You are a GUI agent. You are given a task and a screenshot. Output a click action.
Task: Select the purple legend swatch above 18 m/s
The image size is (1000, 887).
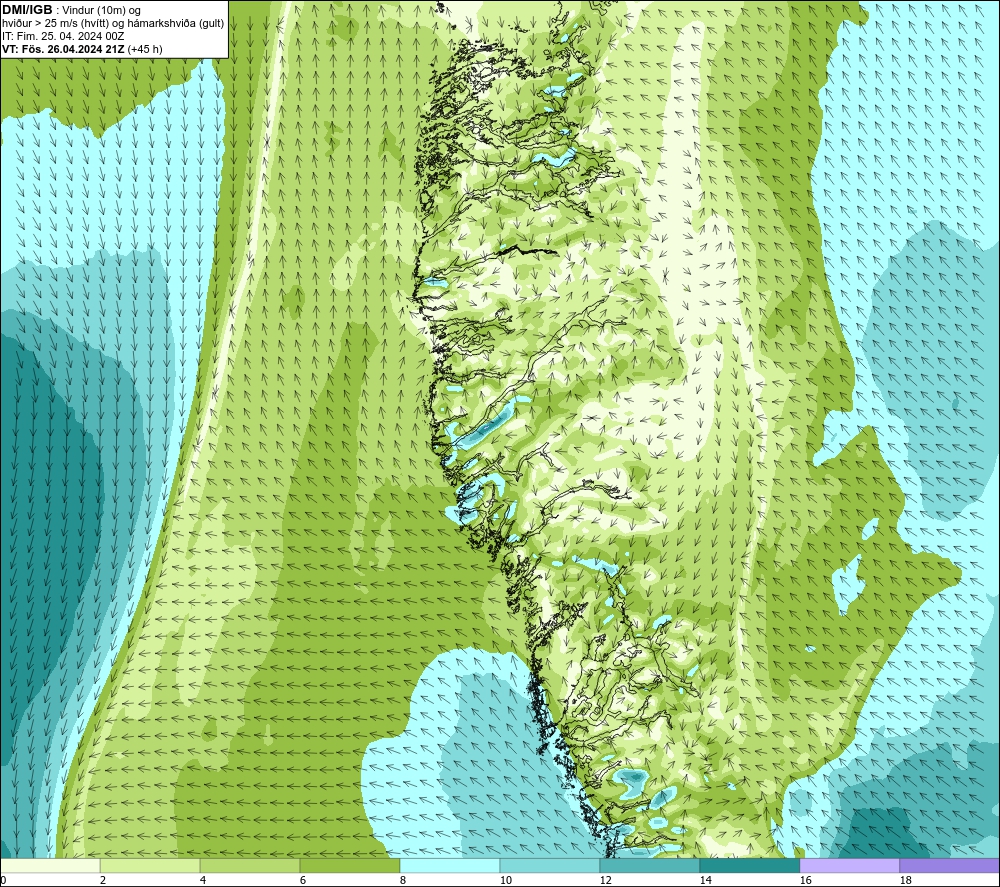coord(950,865)
